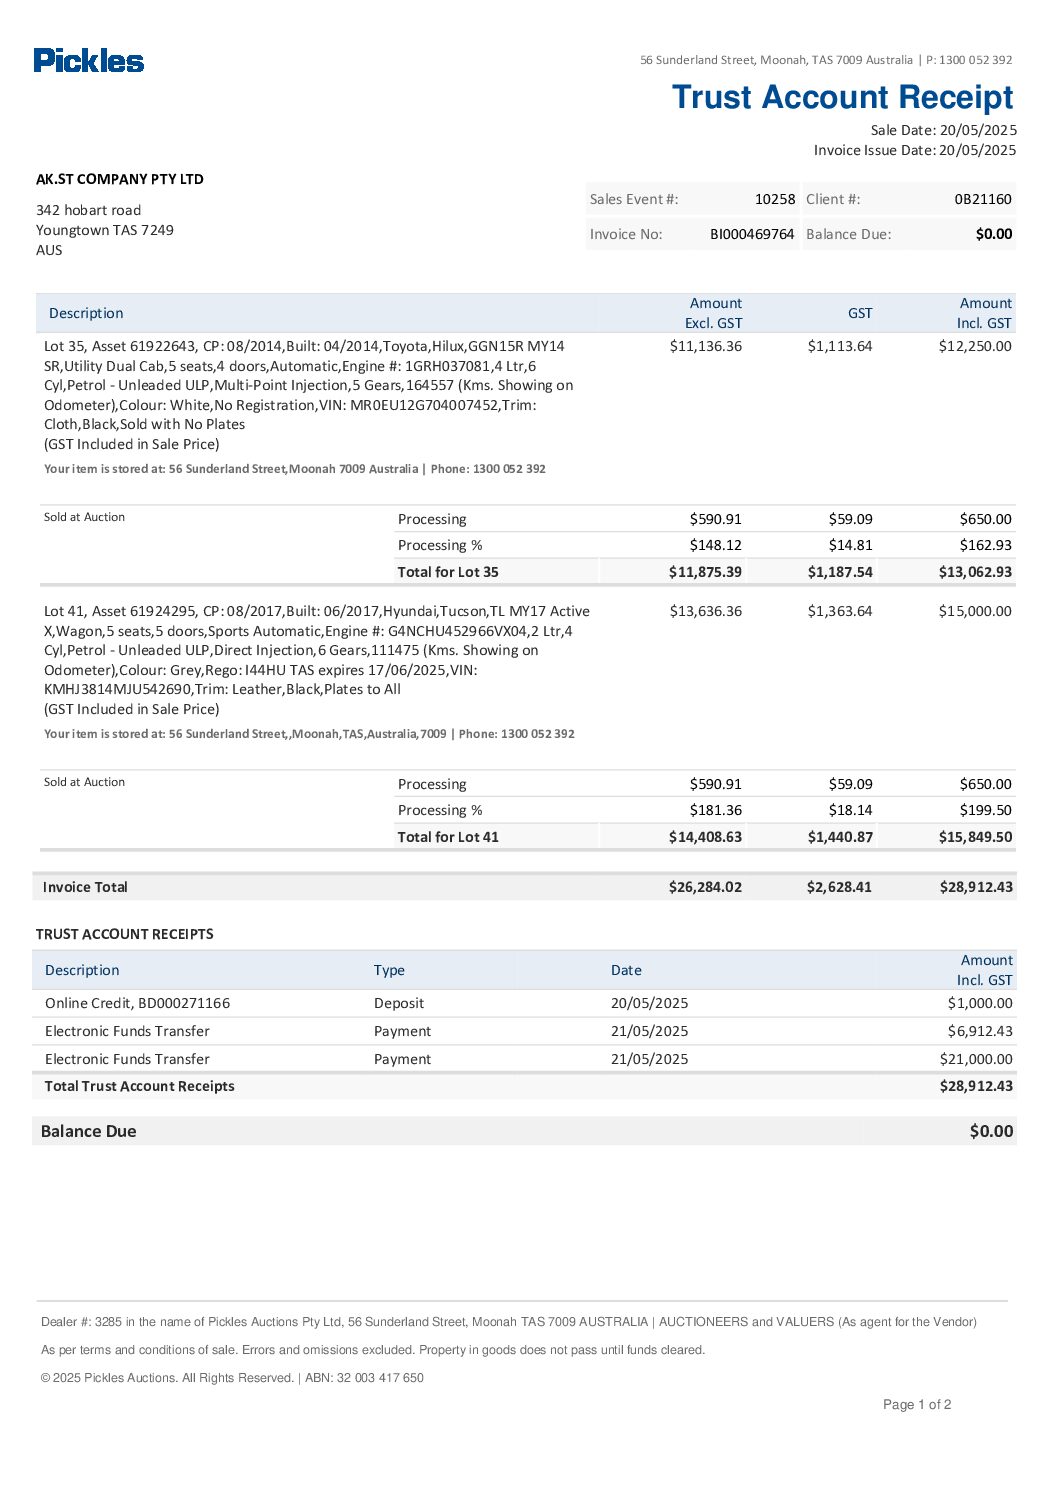Screen dimensions: 1059x1497
Task: Select the Lot 35 Processing % amount $148.12
Action: 716,545
